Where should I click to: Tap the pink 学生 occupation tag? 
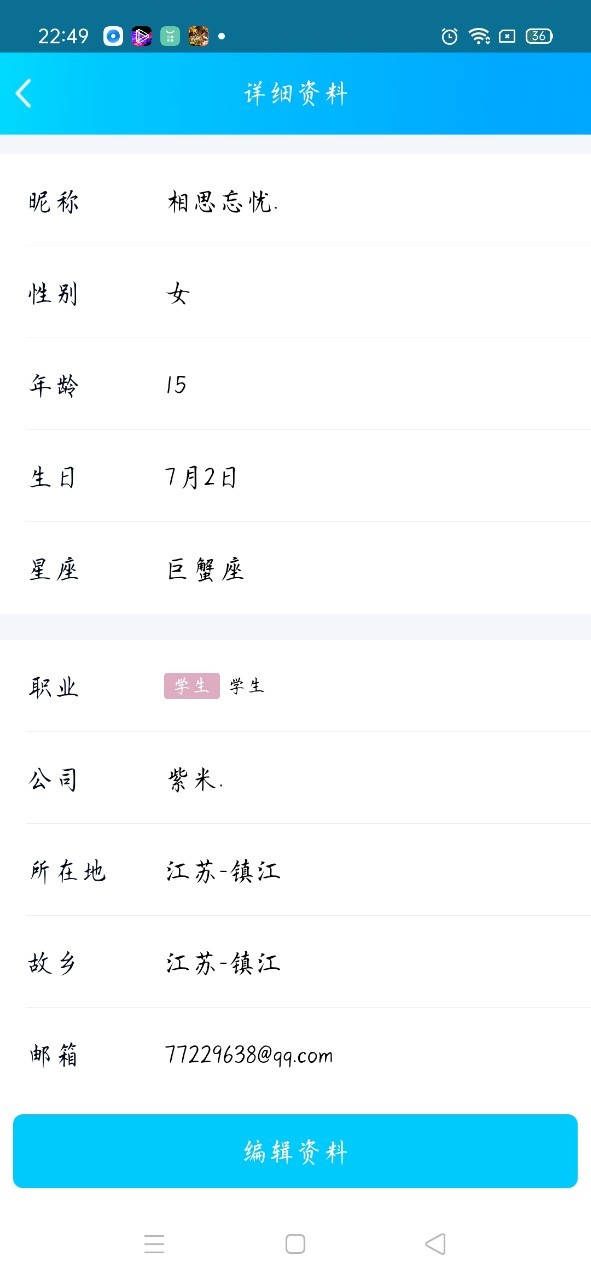[x=192, y=686]
